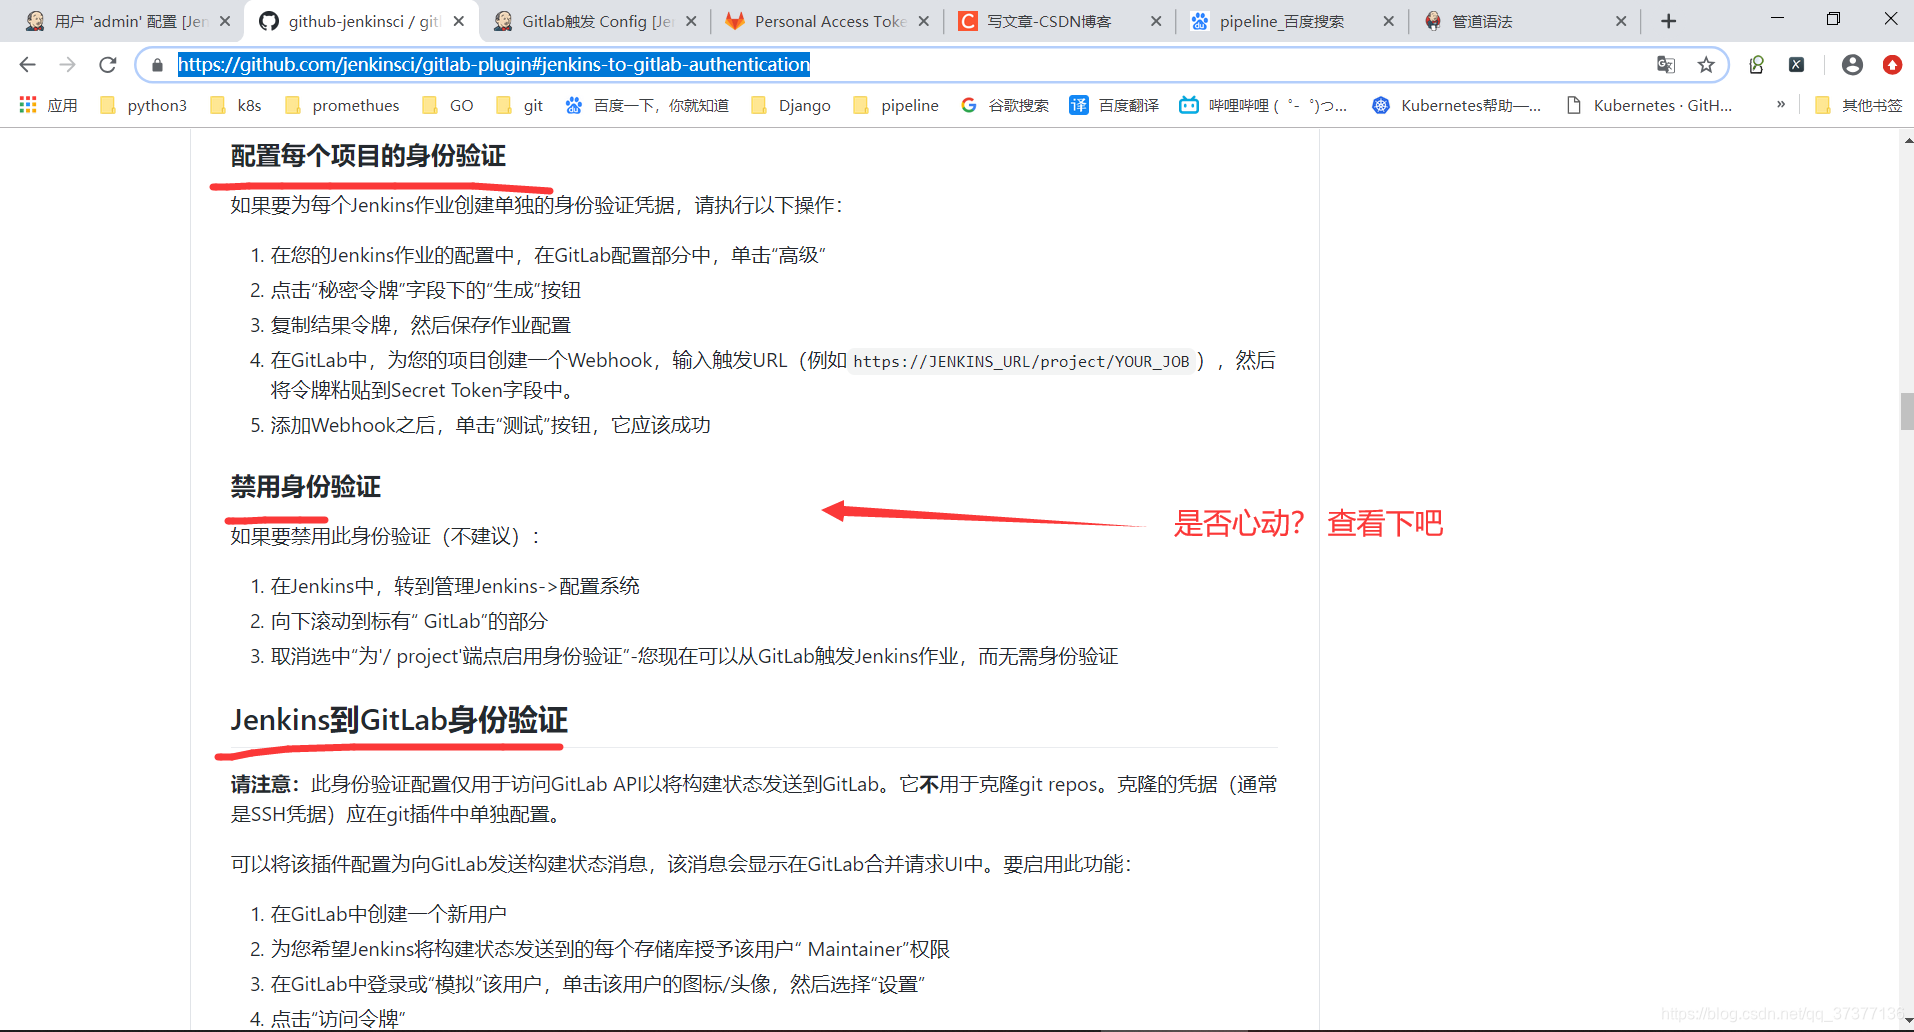
Task: Open the red Chrome update menu icon
Action: click(1892, 65)
